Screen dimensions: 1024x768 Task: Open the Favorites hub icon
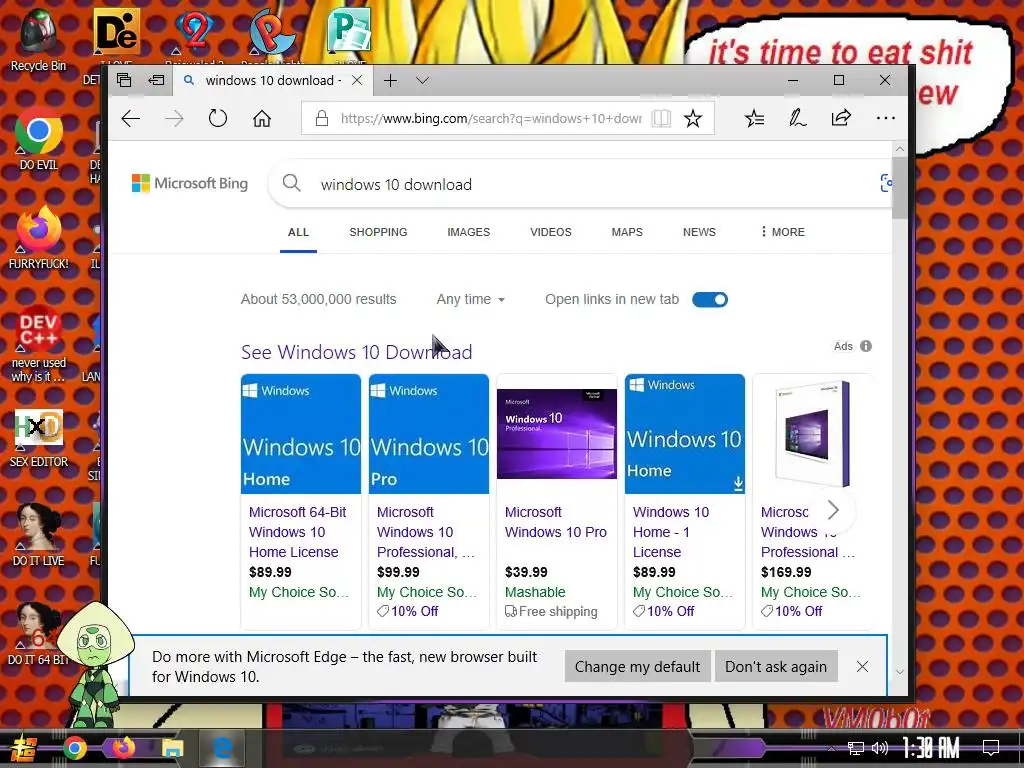click(x=754, y=118)
